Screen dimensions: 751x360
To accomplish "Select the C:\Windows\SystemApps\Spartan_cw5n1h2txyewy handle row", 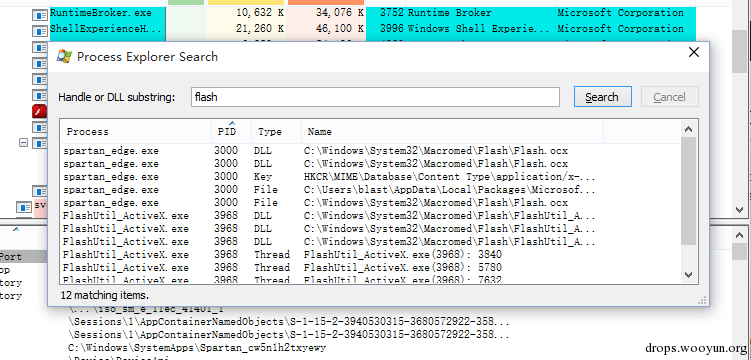I will coord(197,347).
